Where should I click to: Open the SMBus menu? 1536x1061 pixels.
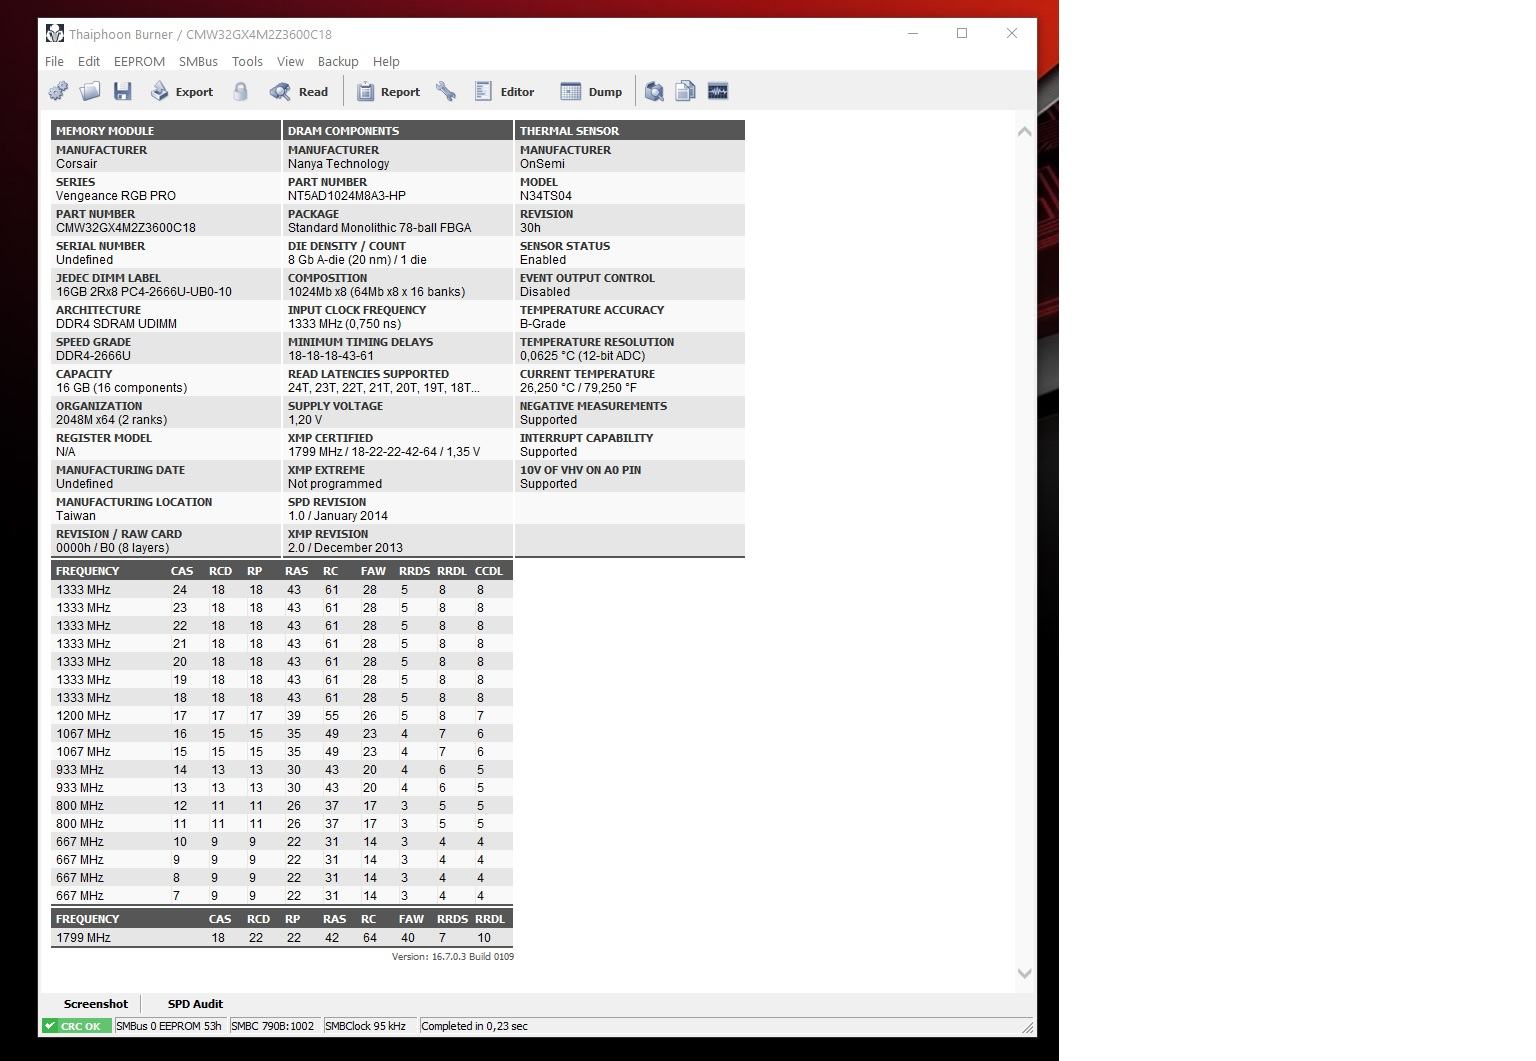[x=198, y=61]
